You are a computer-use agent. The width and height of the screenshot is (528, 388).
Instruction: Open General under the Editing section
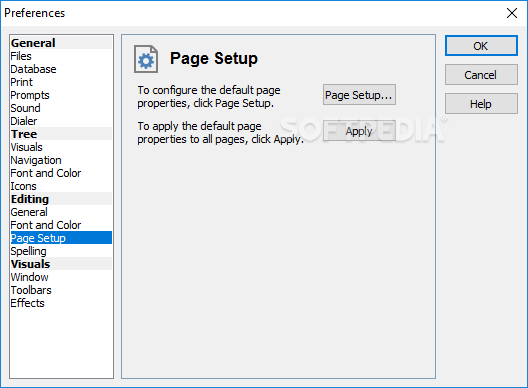point(61,212)
